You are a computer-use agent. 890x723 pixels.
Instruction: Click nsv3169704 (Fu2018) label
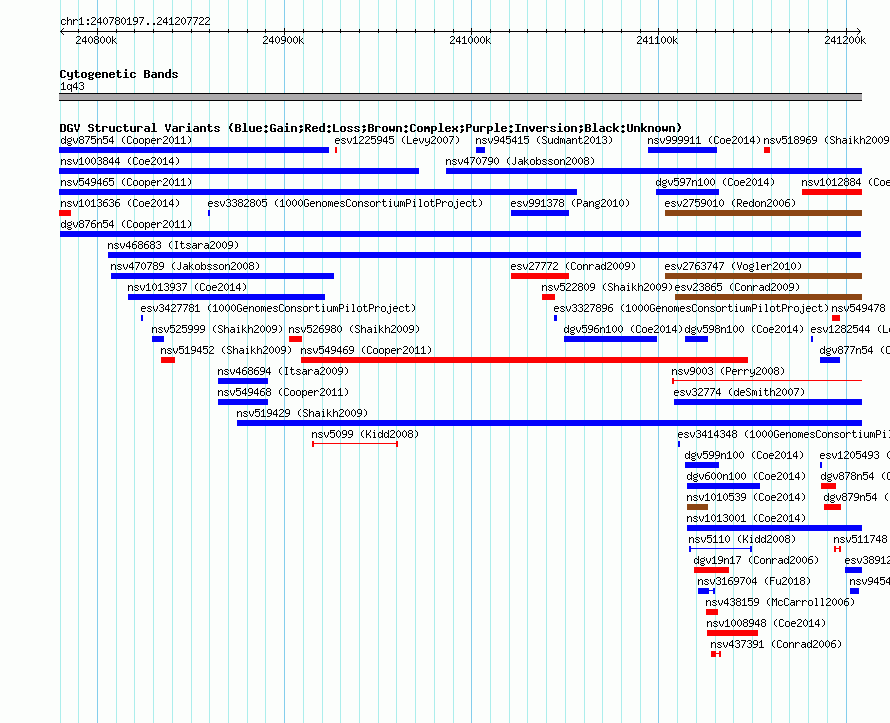point(754,581)
